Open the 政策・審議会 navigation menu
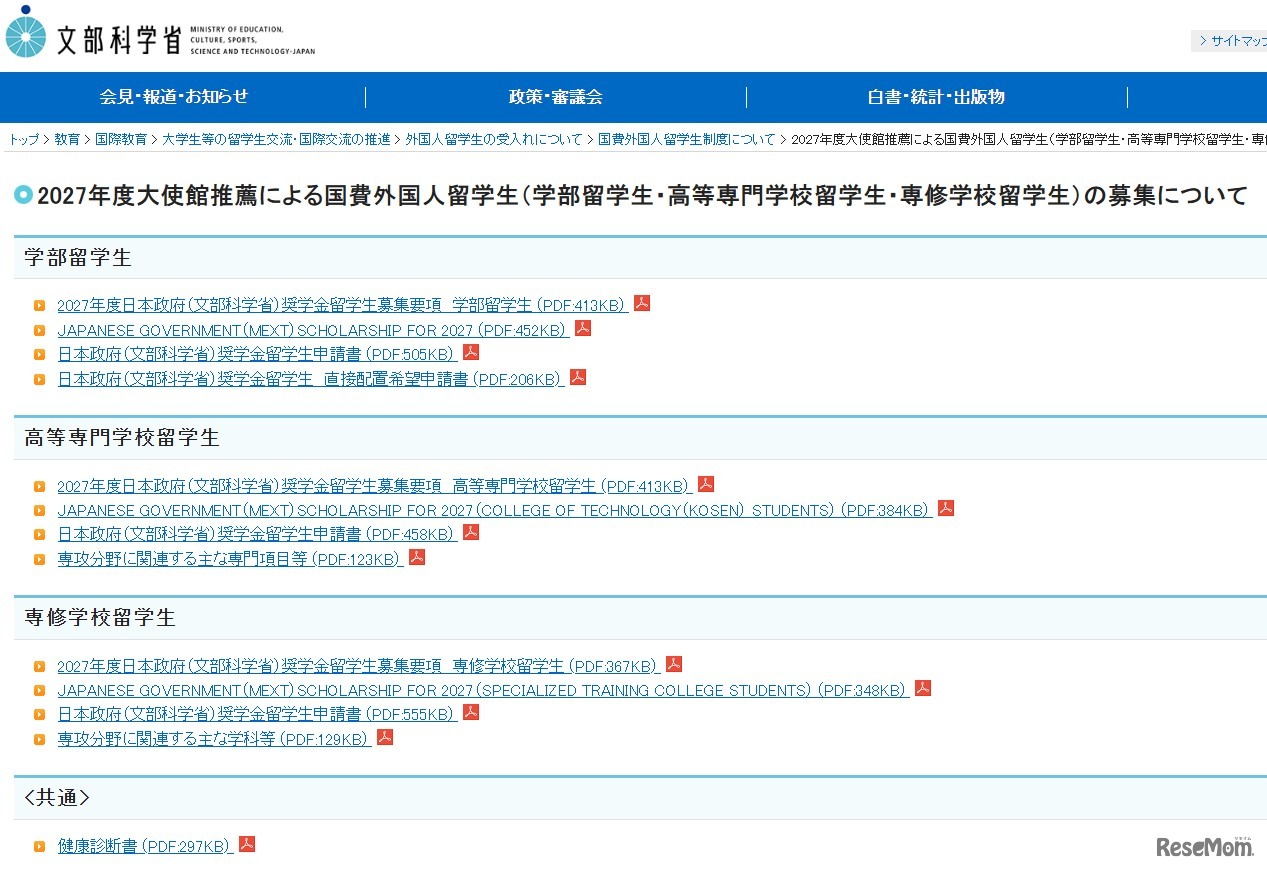 pyautogui.click(x=555, y=97)
